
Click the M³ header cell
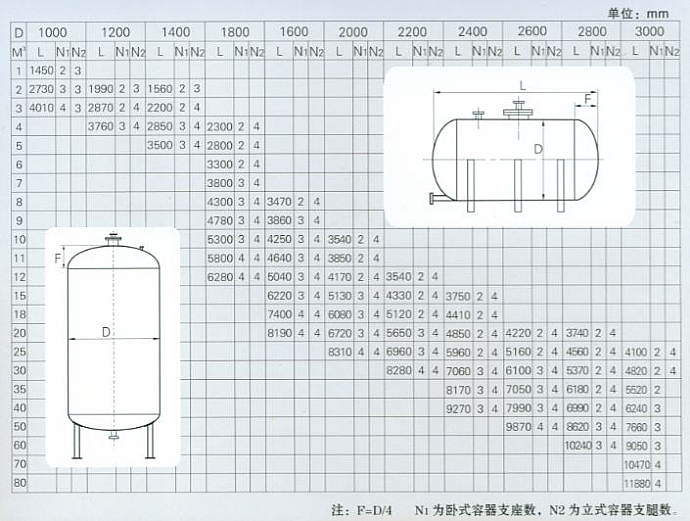19,52
